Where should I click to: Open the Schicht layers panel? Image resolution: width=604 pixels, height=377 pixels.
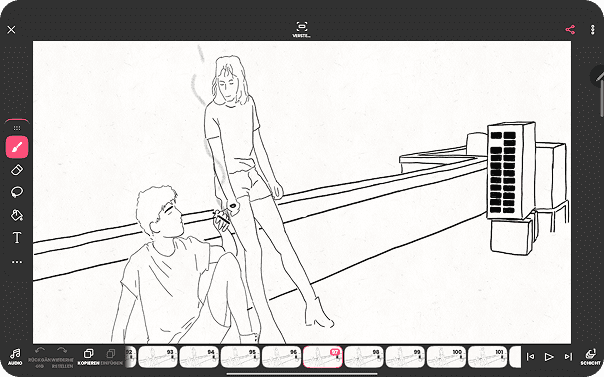[590, 357]
